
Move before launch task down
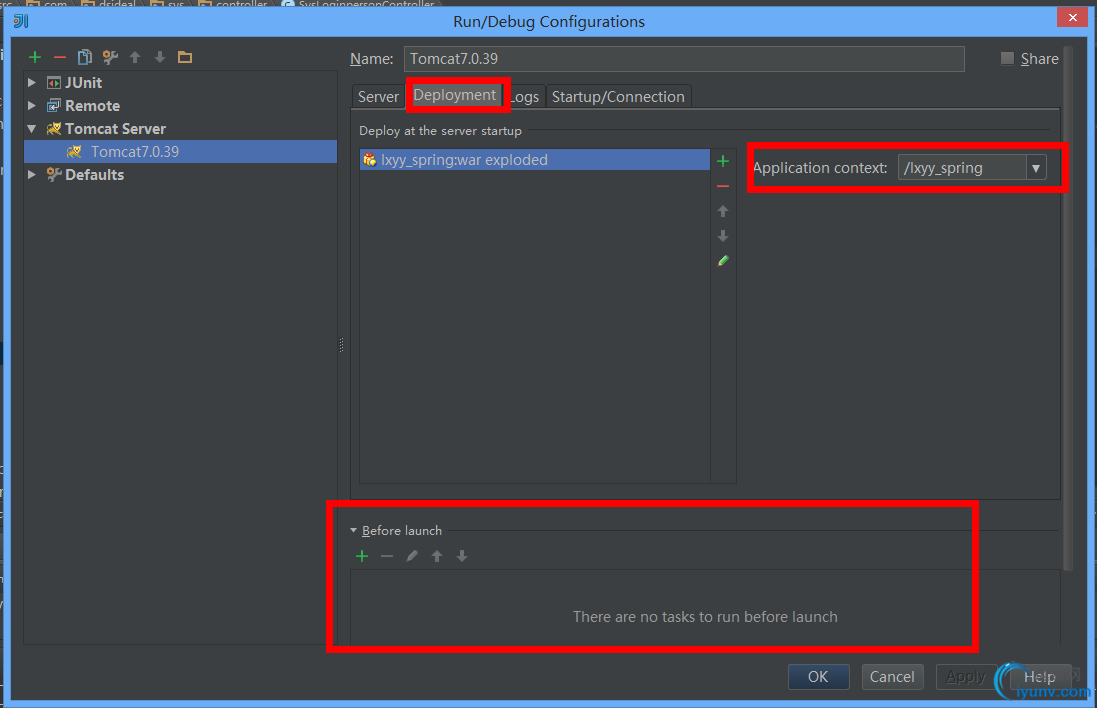point(462,556)
